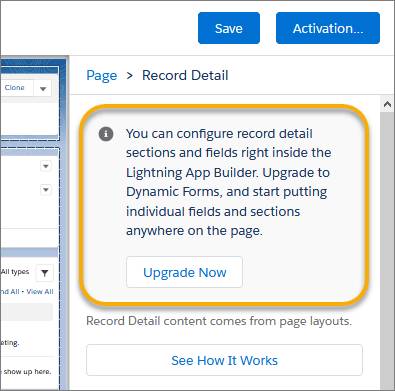Open the dropdown arrow beside Clone
Image resolution: width=395 pixels, height=391 pixels.
(43, 89)
